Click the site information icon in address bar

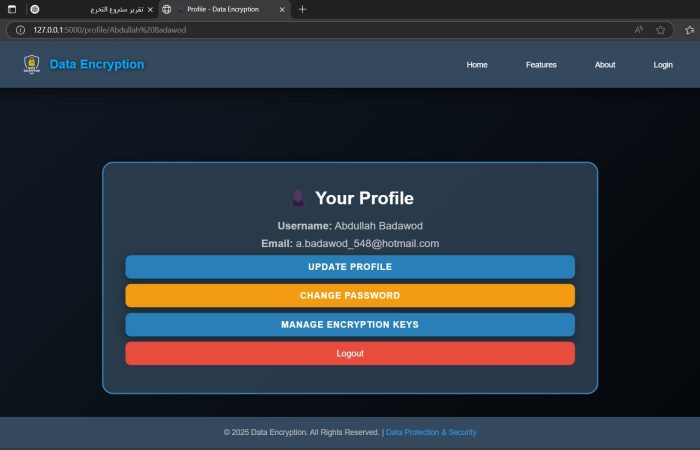20,30
